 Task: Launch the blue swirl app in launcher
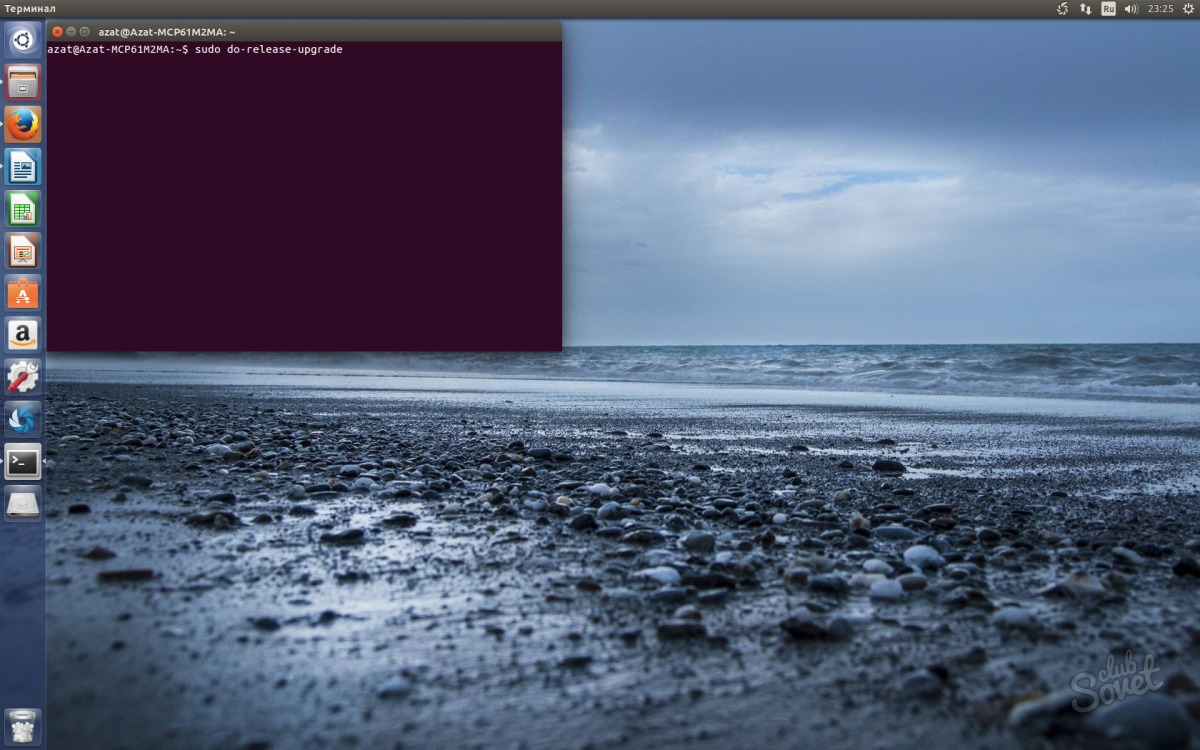22,419
